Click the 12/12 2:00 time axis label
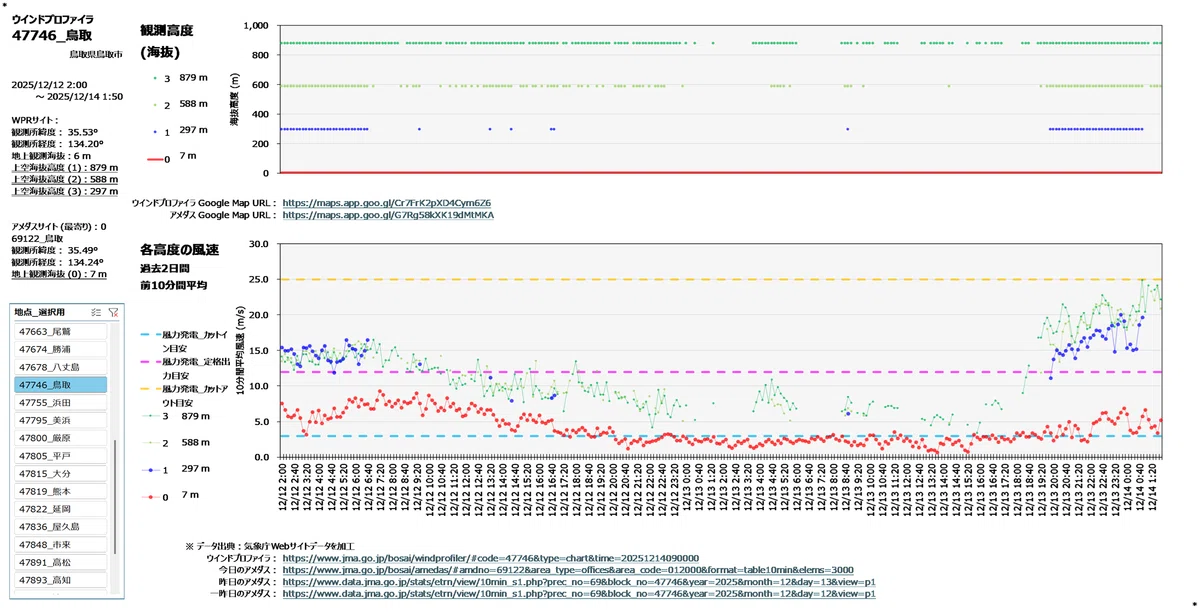Viewport: 1200px width, 612px height. click(282, 487)
